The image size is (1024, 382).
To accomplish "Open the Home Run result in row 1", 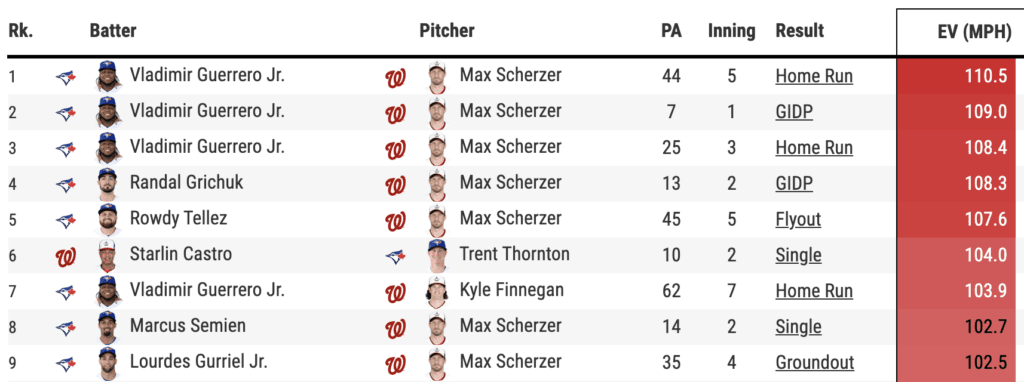I will tap(814, 76).
